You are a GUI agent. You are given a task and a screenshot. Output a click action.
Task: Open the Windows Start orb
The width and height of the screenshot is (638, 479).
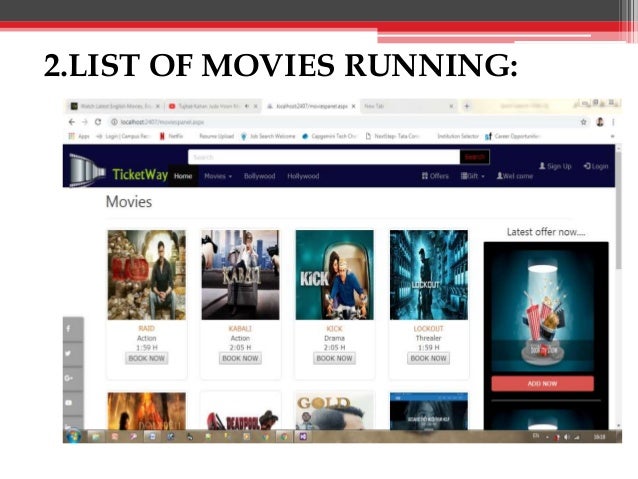tap(74, 436)
